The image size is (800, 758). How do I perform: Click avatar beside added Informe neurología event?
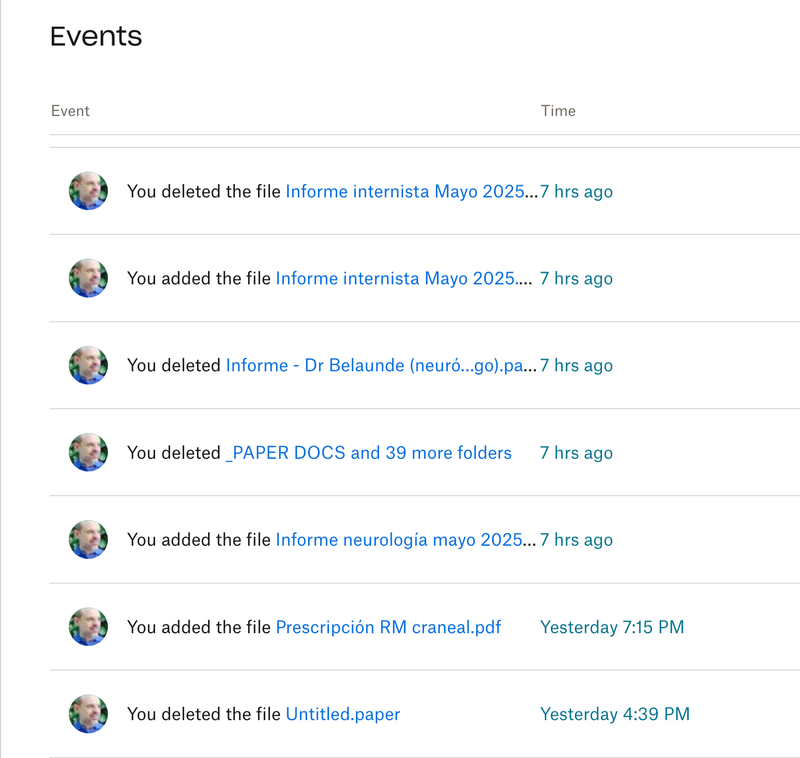[x=88, y=540]
